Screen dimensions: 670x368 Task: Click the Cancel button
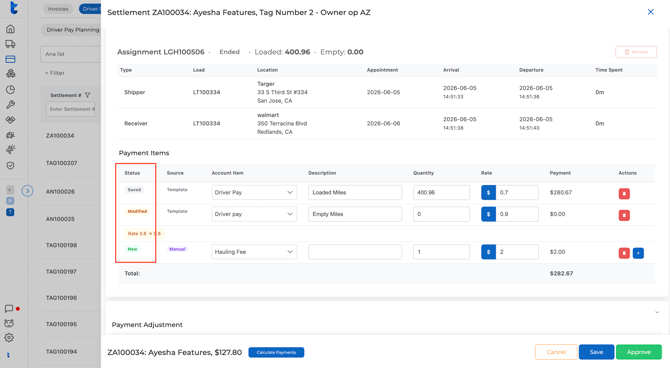(556, 352)
